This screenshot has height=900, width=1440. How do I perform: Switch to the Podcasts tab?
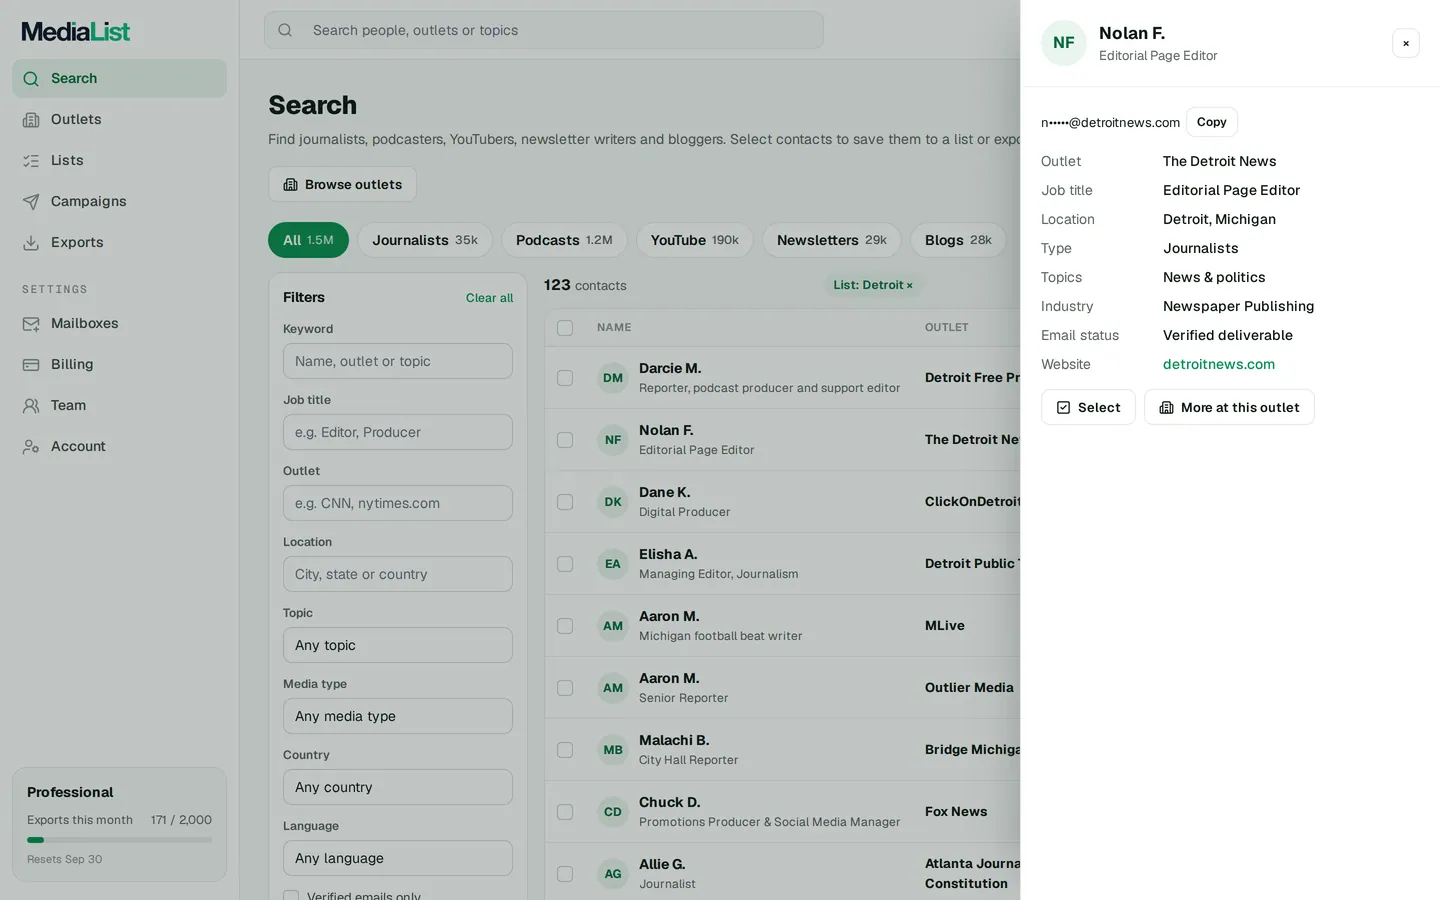tap(564, 240)
